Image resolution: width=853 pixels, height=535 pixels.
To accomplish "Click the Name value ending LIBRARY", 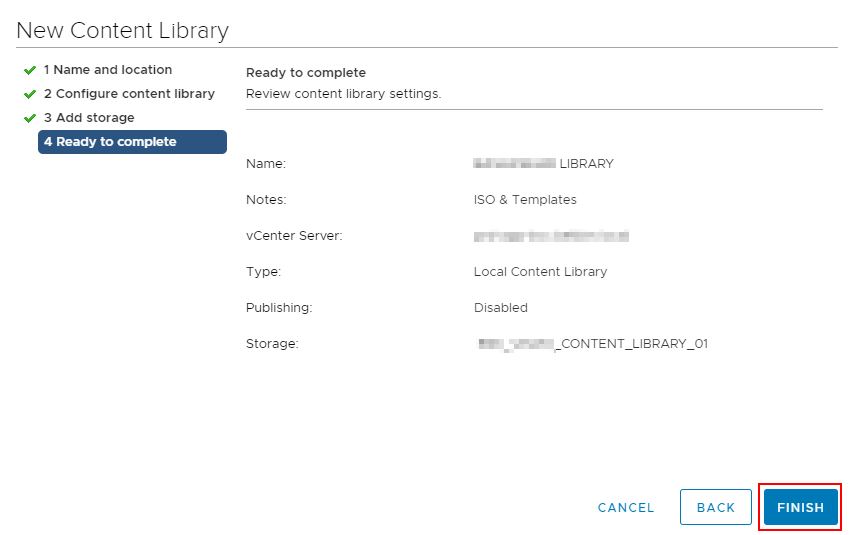I will 543,163.
